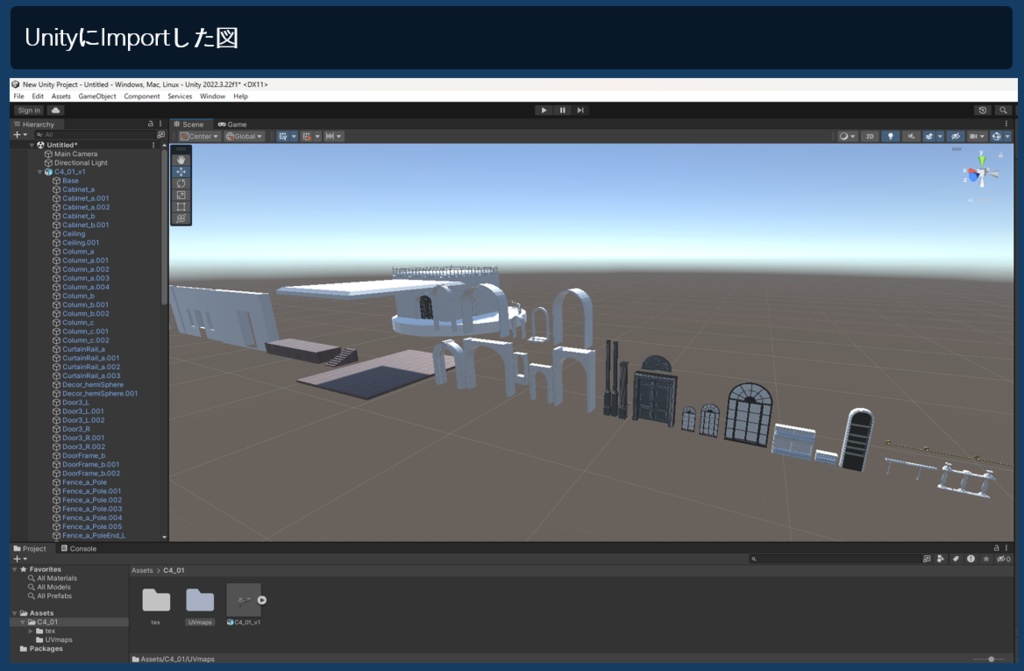Toggle scene lighting button

pos(890,136)
